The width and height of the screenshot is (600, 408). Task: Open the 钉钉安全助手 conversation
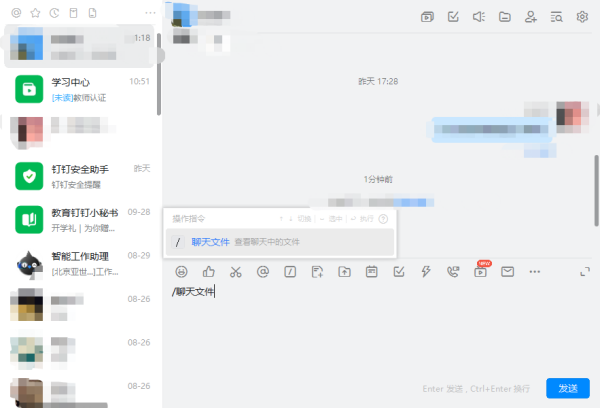coord(80,176)
